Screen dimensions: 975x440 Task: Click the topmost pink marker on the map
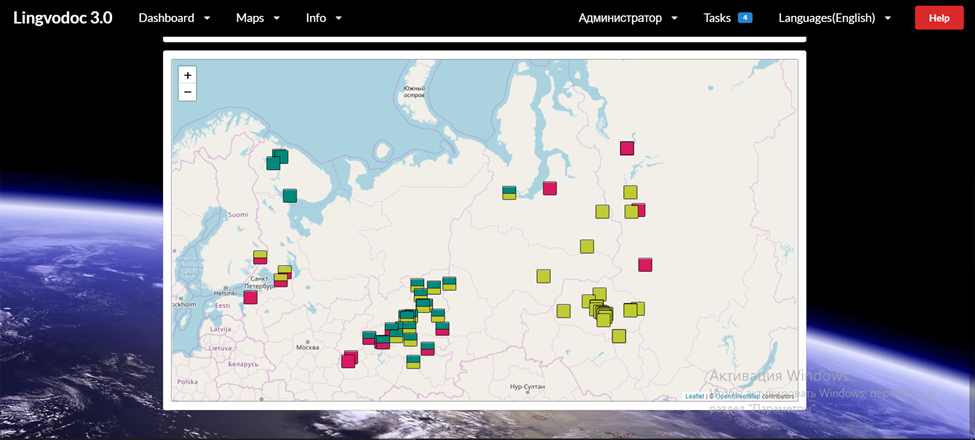tap(627, 148)
